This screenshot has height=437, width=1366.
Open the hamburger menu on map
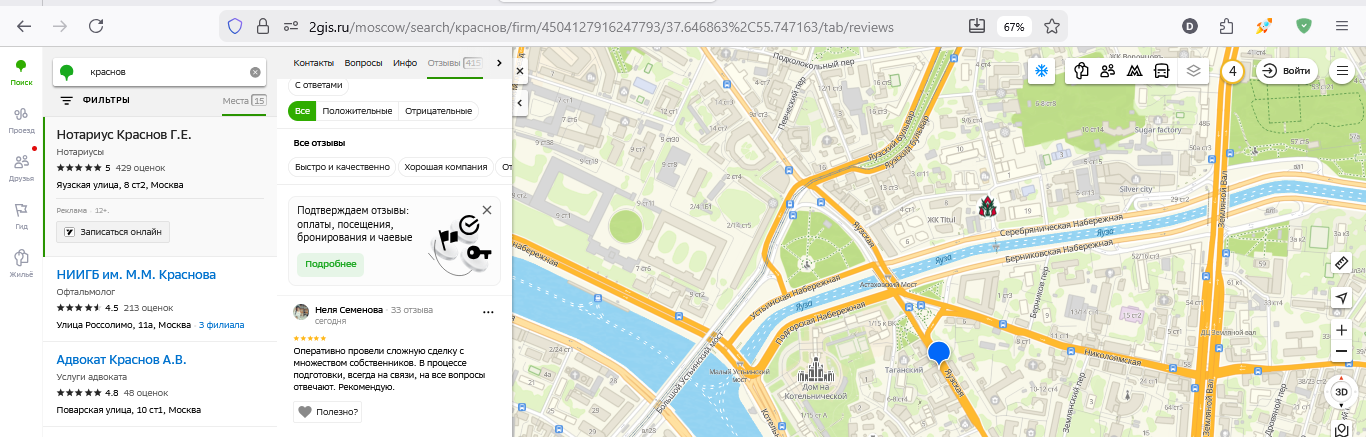point(1342,71)
